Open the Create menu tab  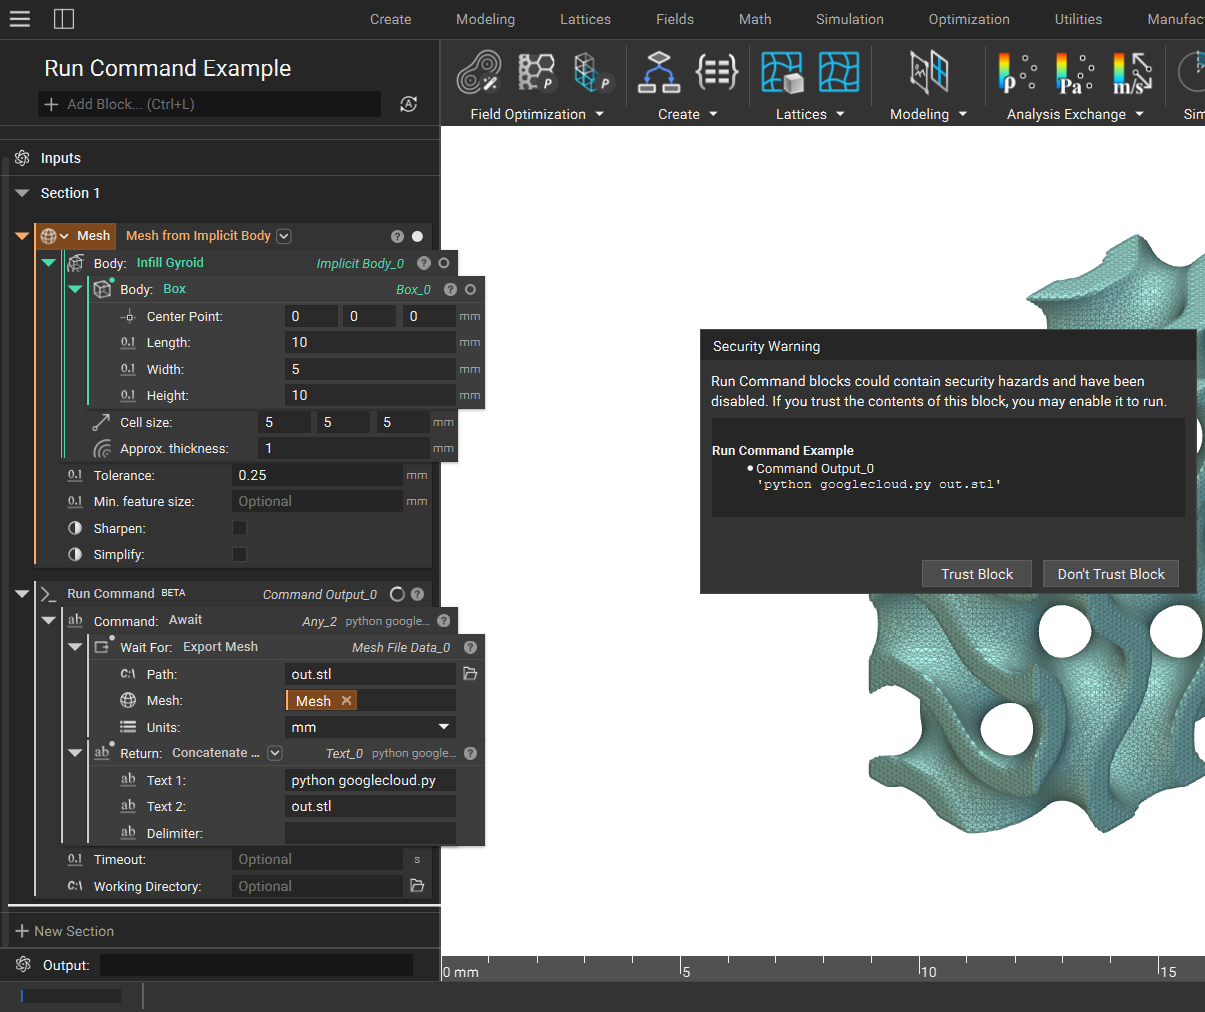pos(390,19)
